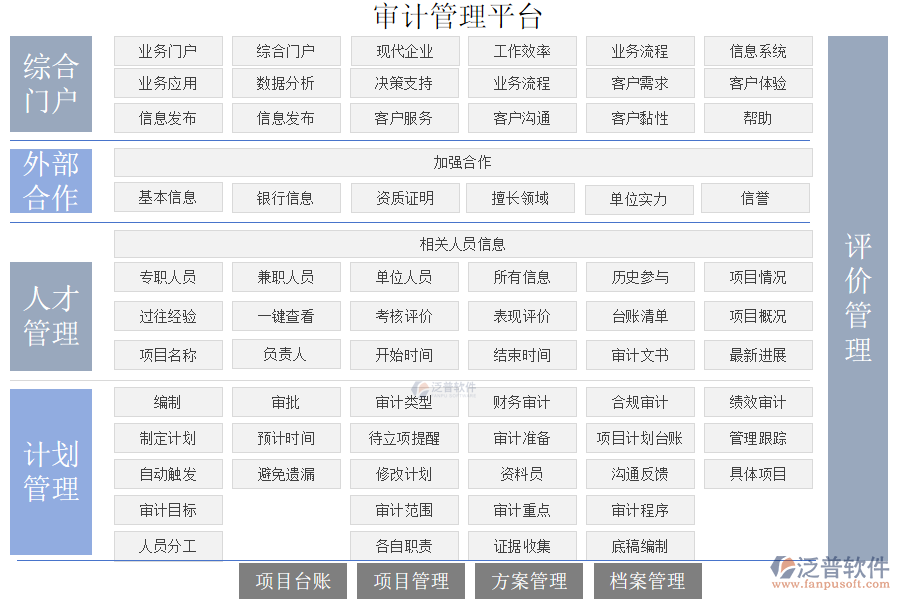Viewport: 900px width, 600px height.
Task: Open the 制定计划 function
Action: [168, 437]
